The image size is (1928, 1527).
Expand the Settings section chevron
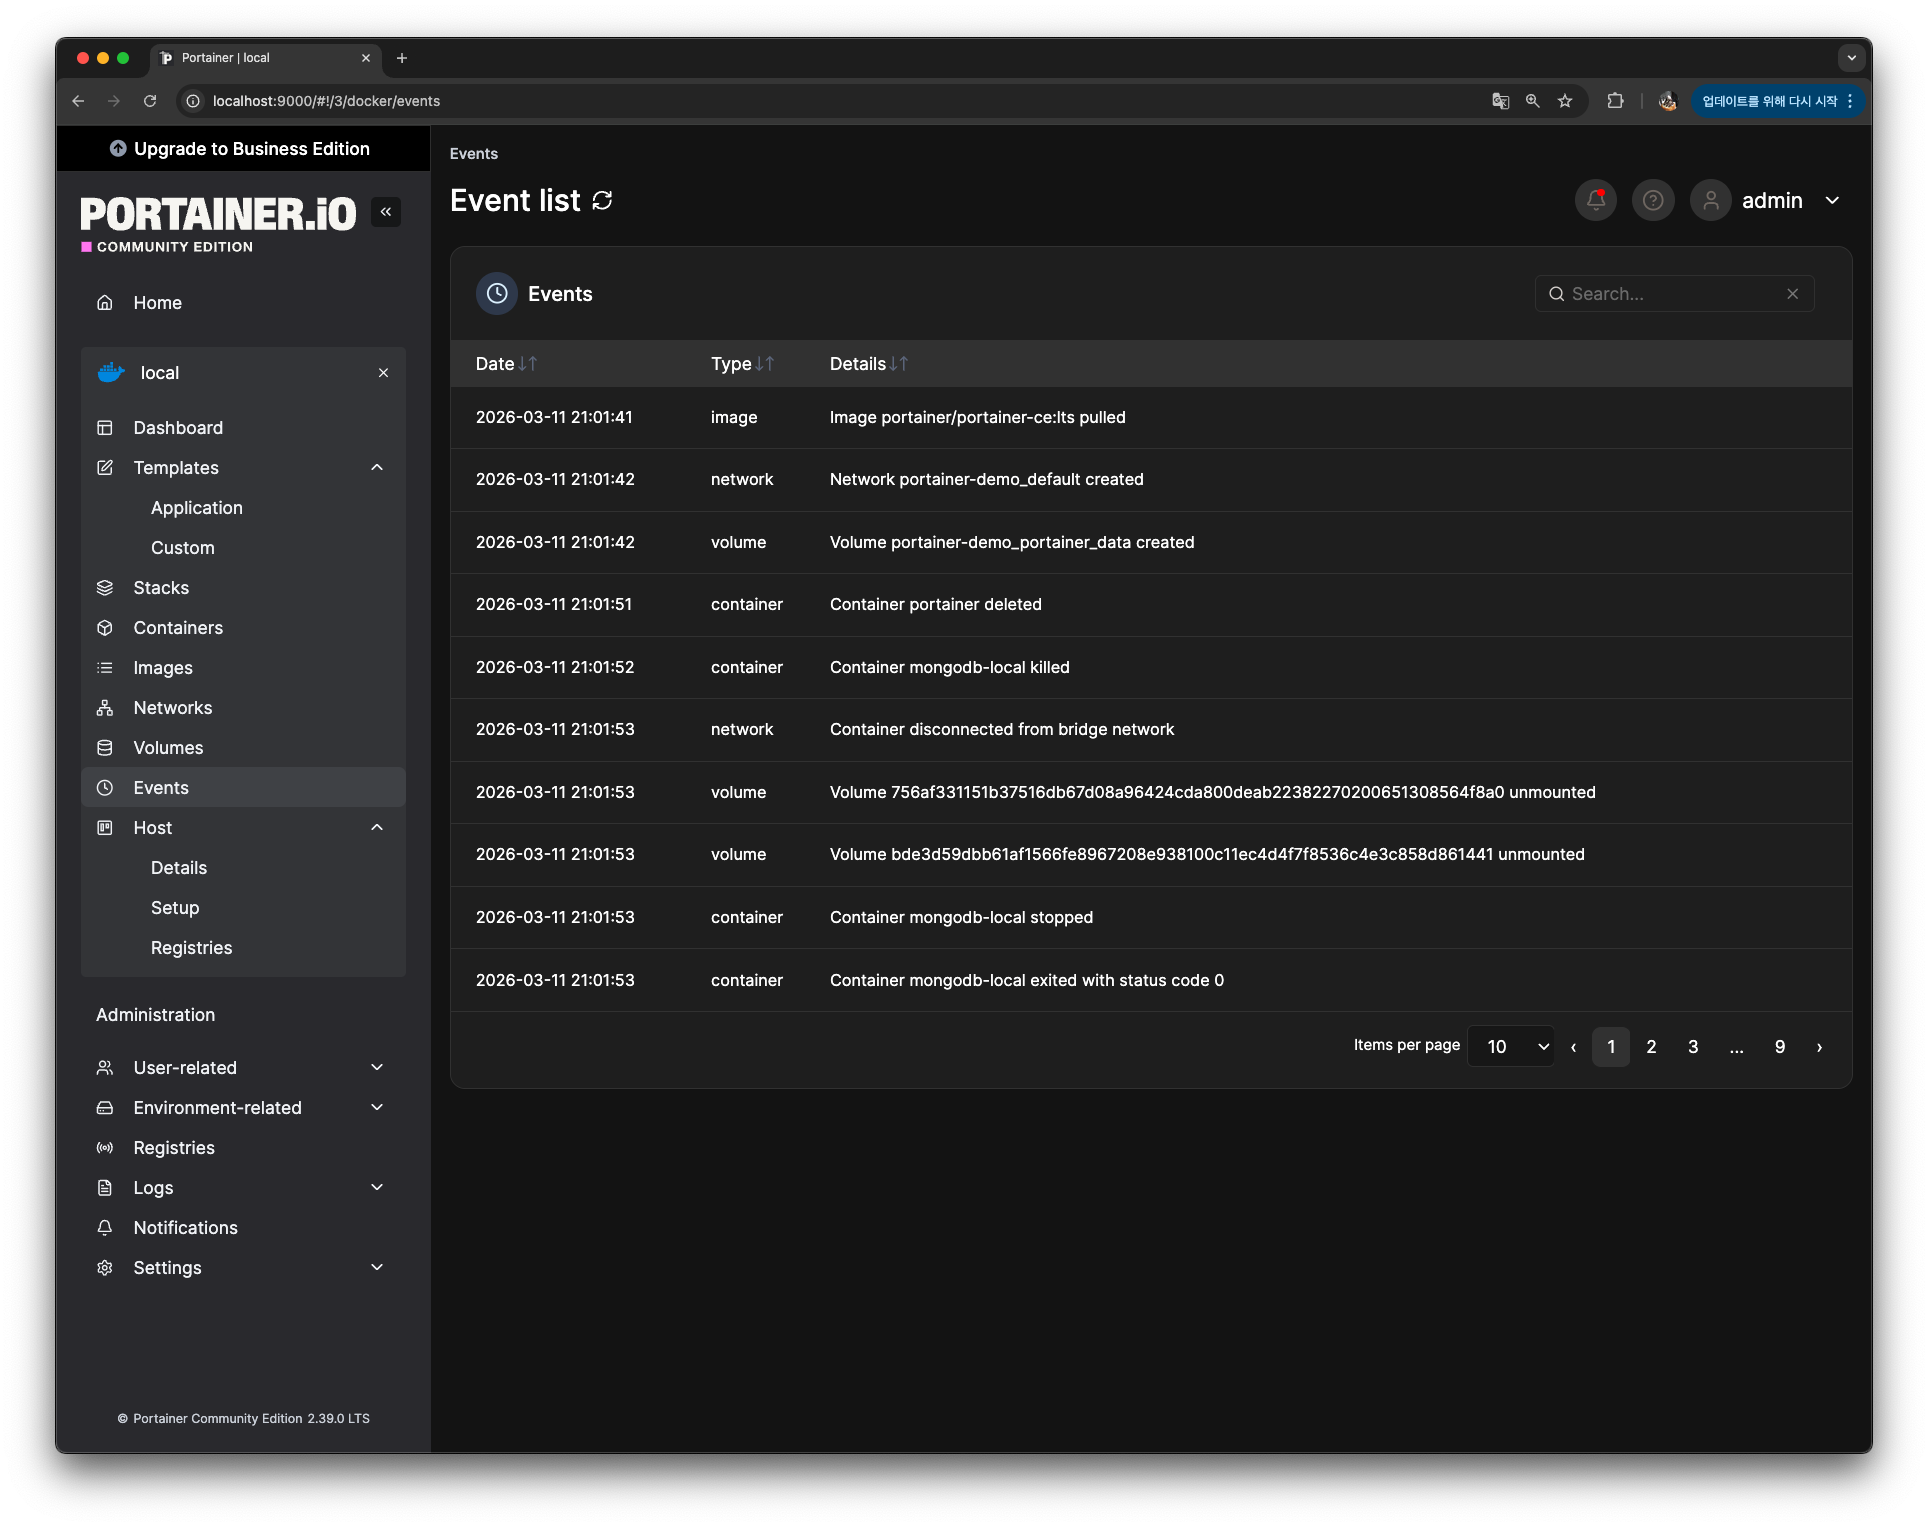pyautogui.click(x=377, y=1268)
